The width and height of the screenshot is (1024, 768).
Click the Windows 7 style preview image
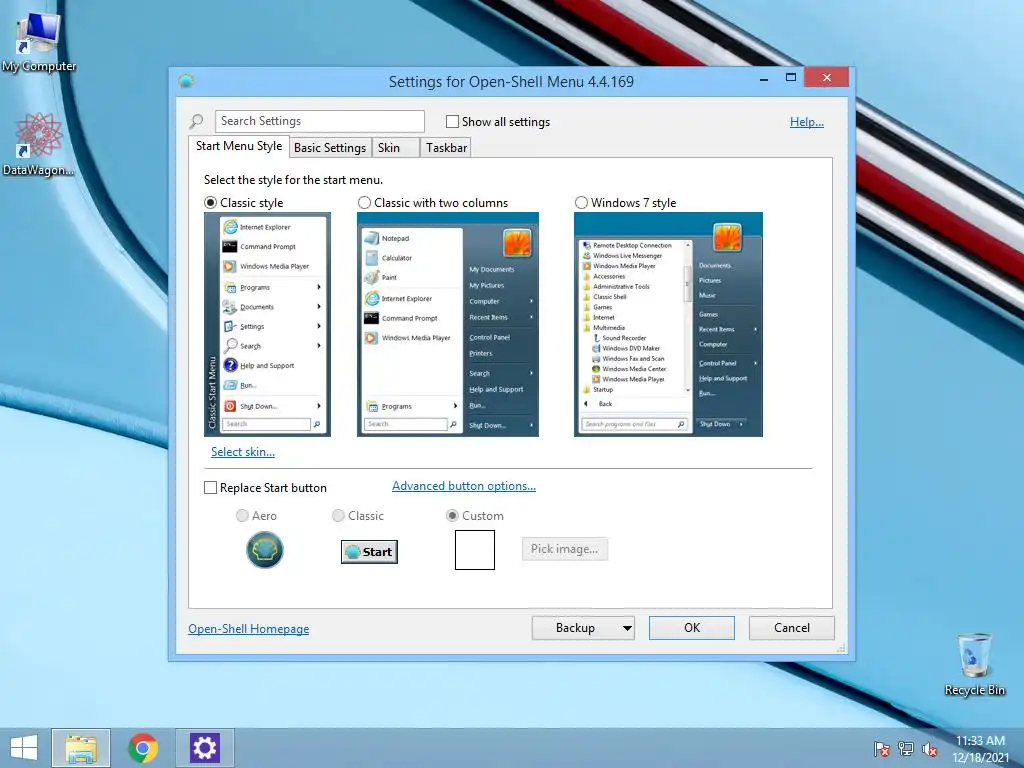tap(668, 325)
